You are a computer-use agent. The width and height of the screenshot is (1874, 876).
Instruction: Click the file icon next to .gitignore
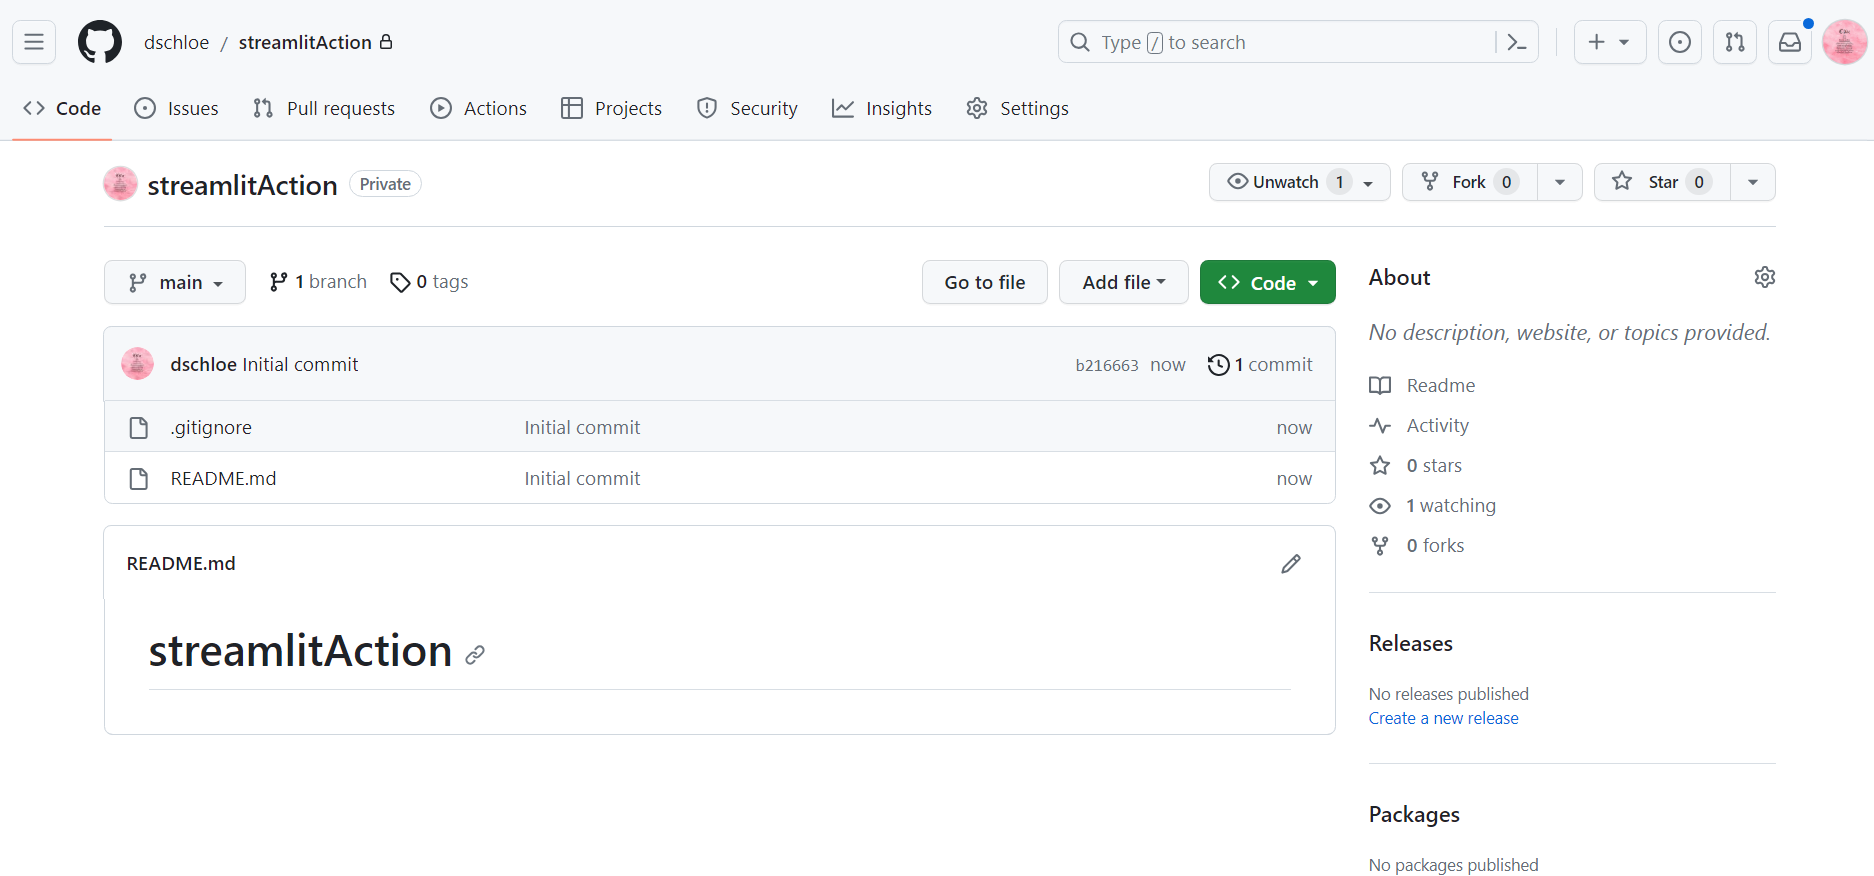coord(139,428)
